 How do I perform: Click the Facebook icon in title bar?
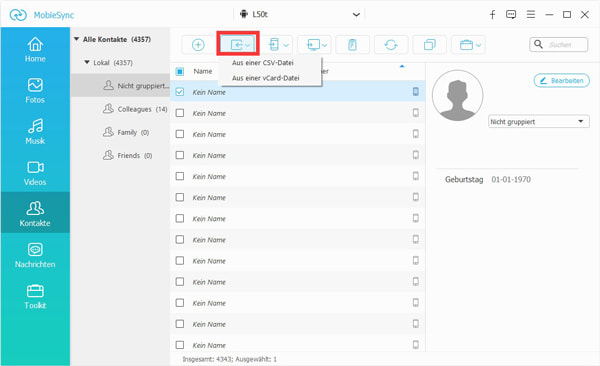tap(492, 15)
